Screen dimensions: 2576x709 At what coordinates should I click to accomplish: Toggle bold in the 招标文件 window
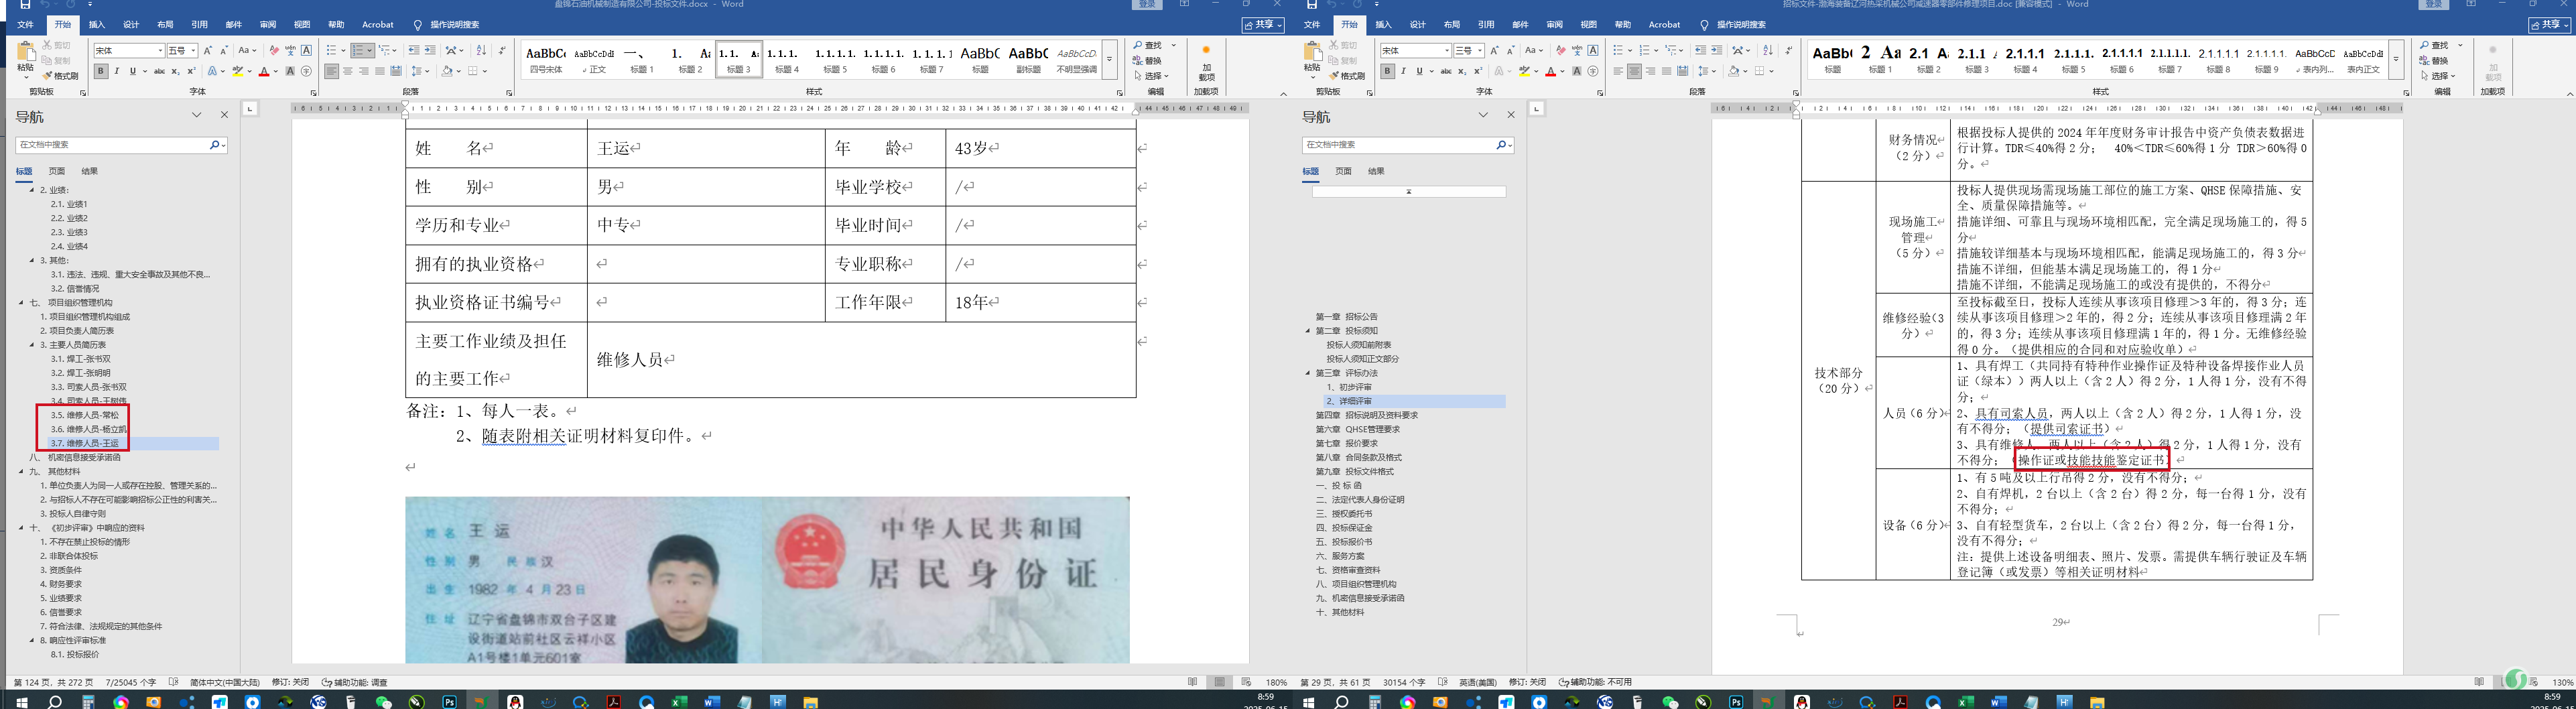click(1387, 71)
